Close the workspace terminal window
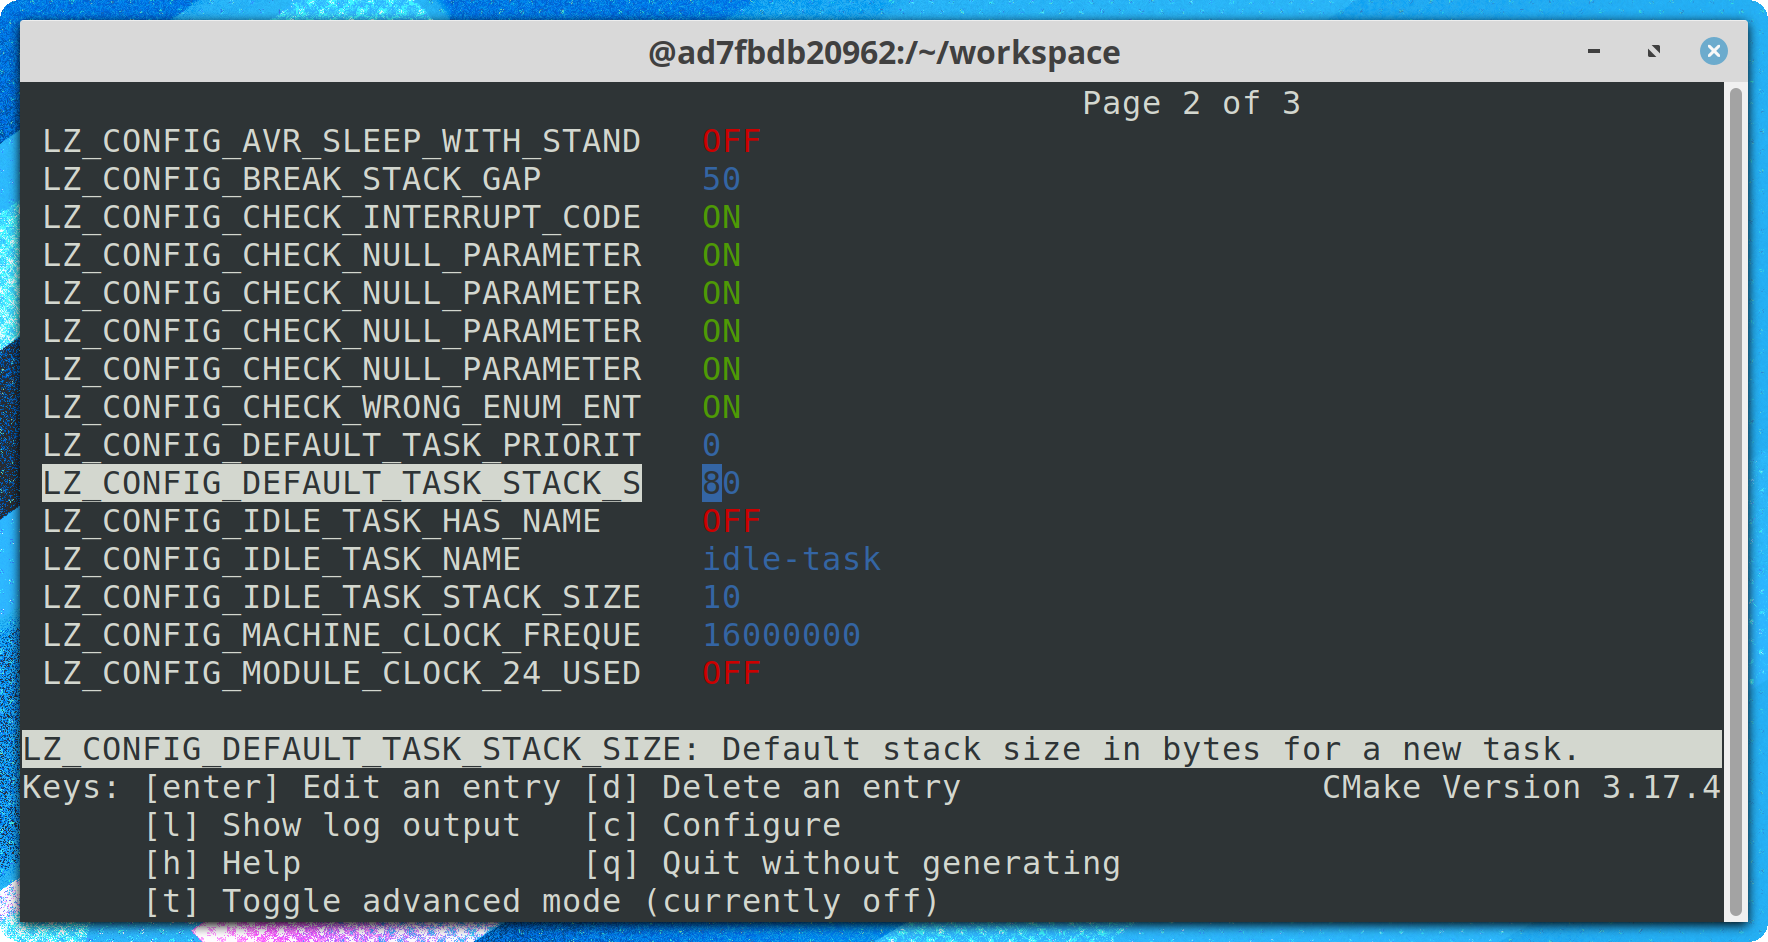The width and height of the screenshot is (1768, 942). (1714, 51)
